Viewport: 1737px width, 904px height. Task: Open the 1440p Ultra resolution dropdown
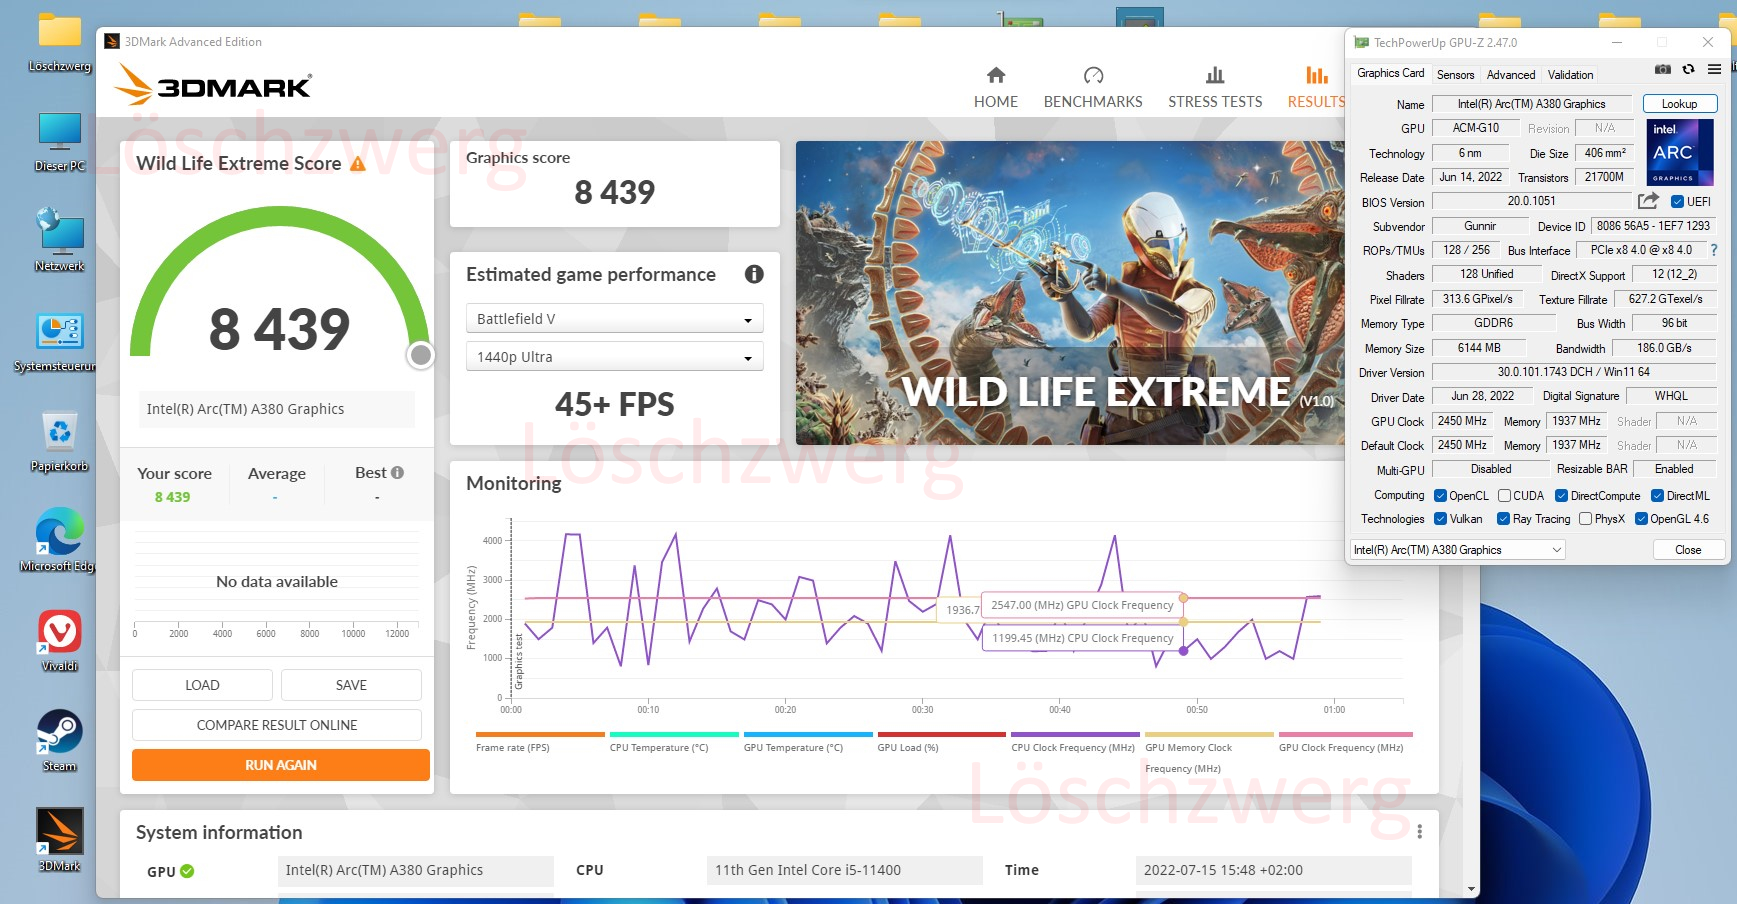pyautogui.click(x=614, y=357)
